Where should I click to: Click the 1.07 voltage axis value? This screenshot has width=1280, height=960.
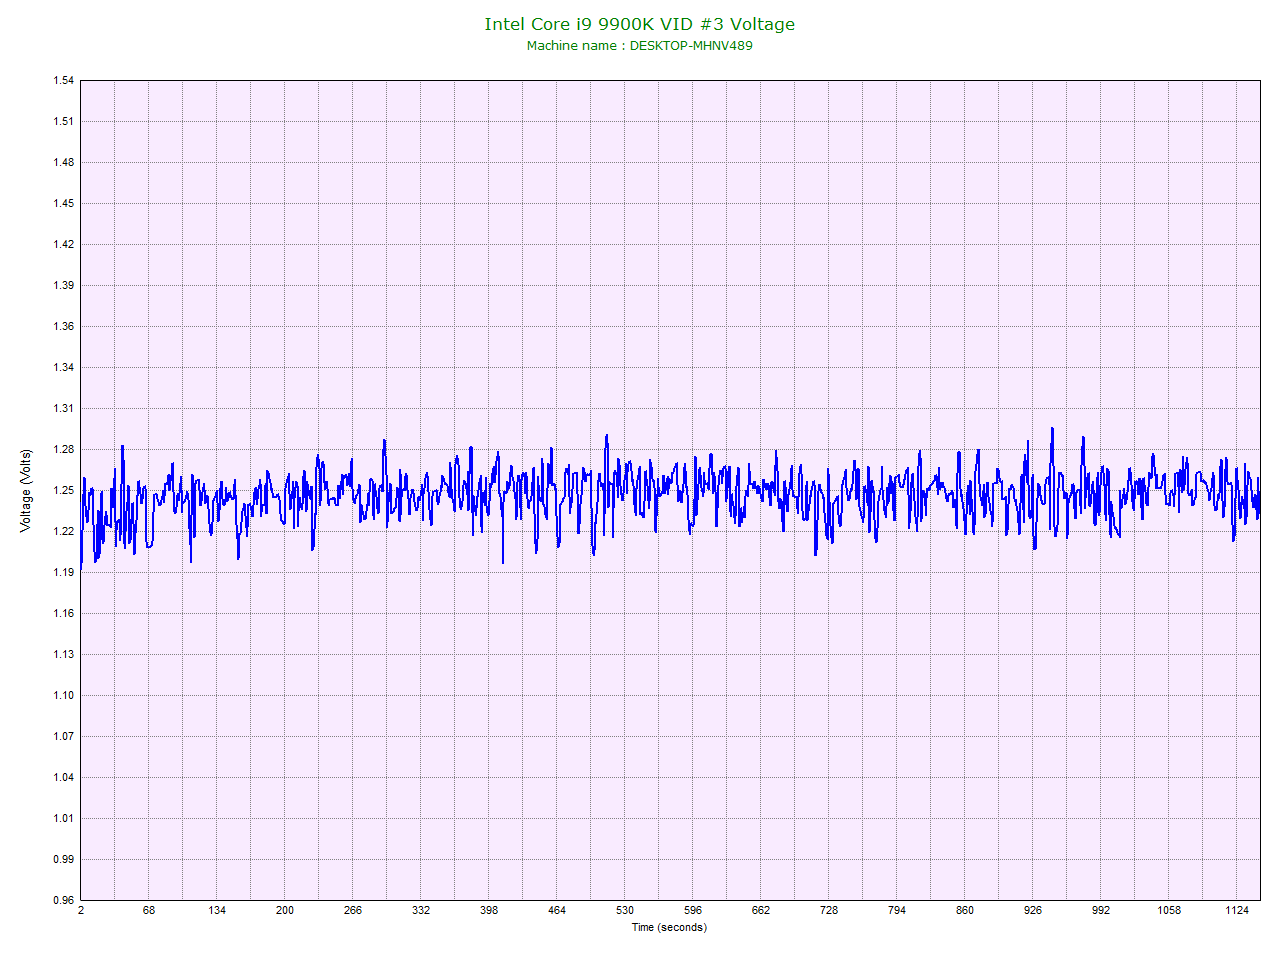coord(63,737)
